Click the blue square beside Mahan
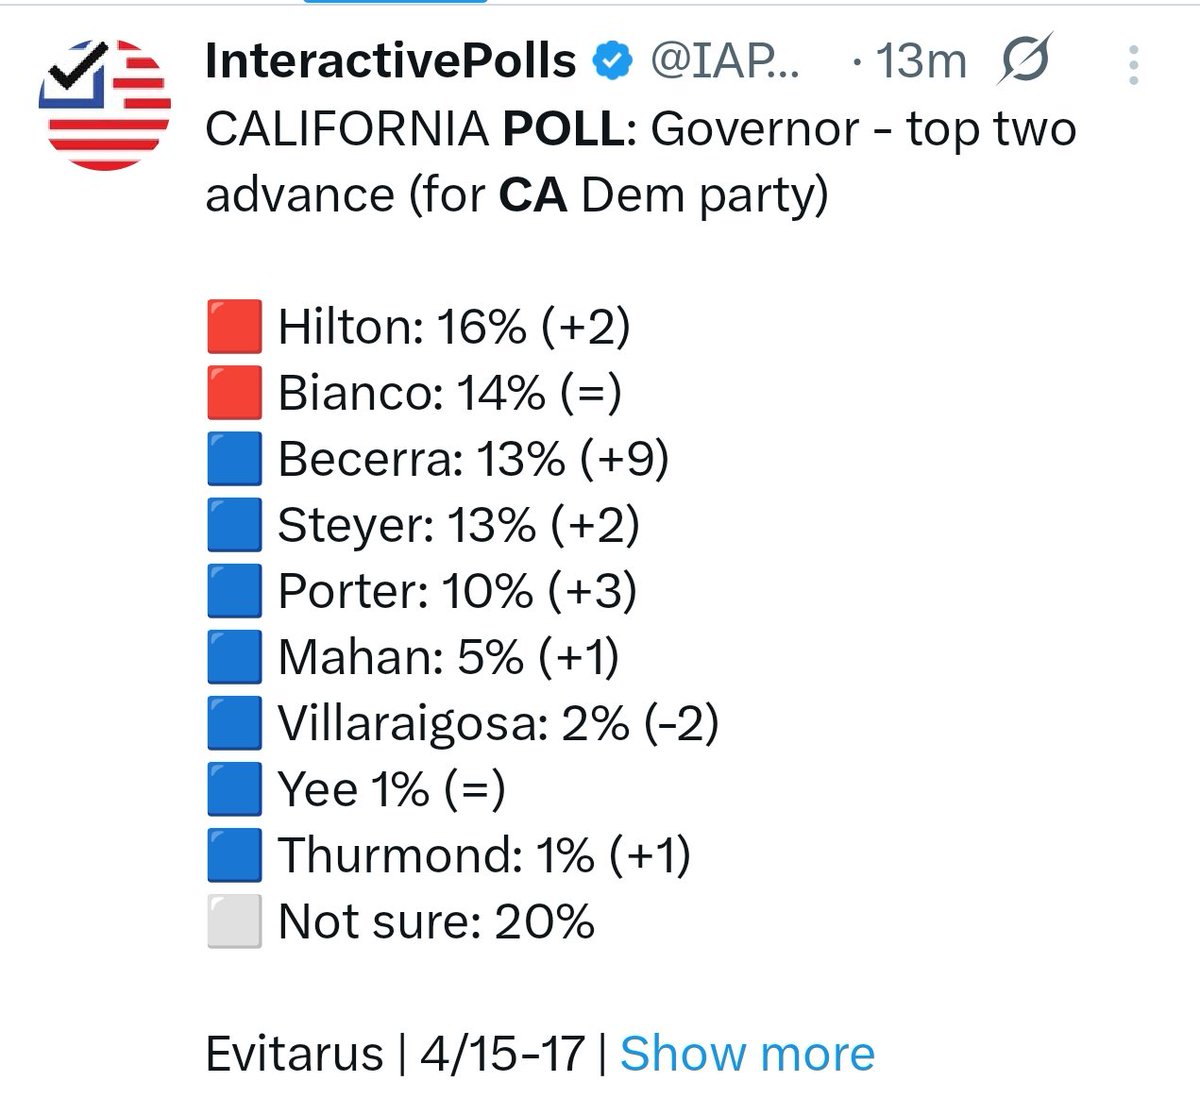The height and width of the screenshot is (1098, 1200). tap(235, 657)
